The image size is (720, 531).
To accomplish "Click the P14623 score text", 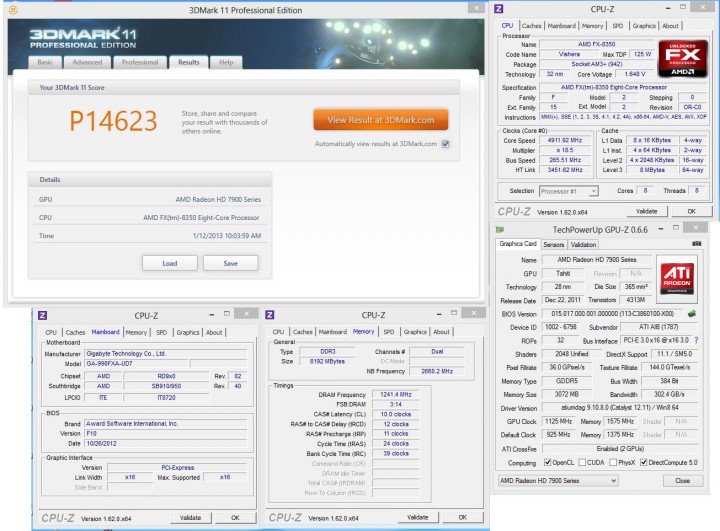I will [x=113, y=121].
